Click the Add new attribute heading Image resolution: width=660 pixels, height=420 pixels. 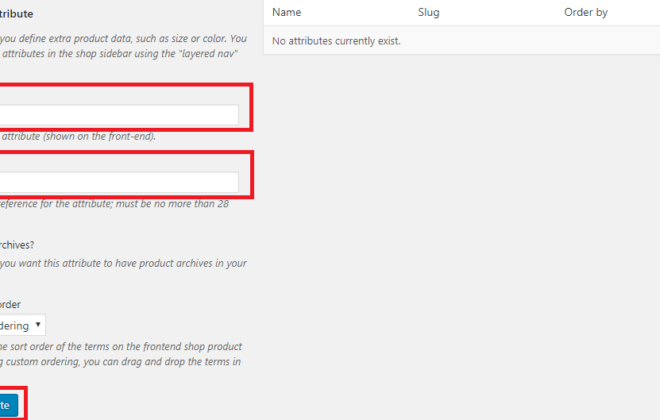click(x=16, y=14)
